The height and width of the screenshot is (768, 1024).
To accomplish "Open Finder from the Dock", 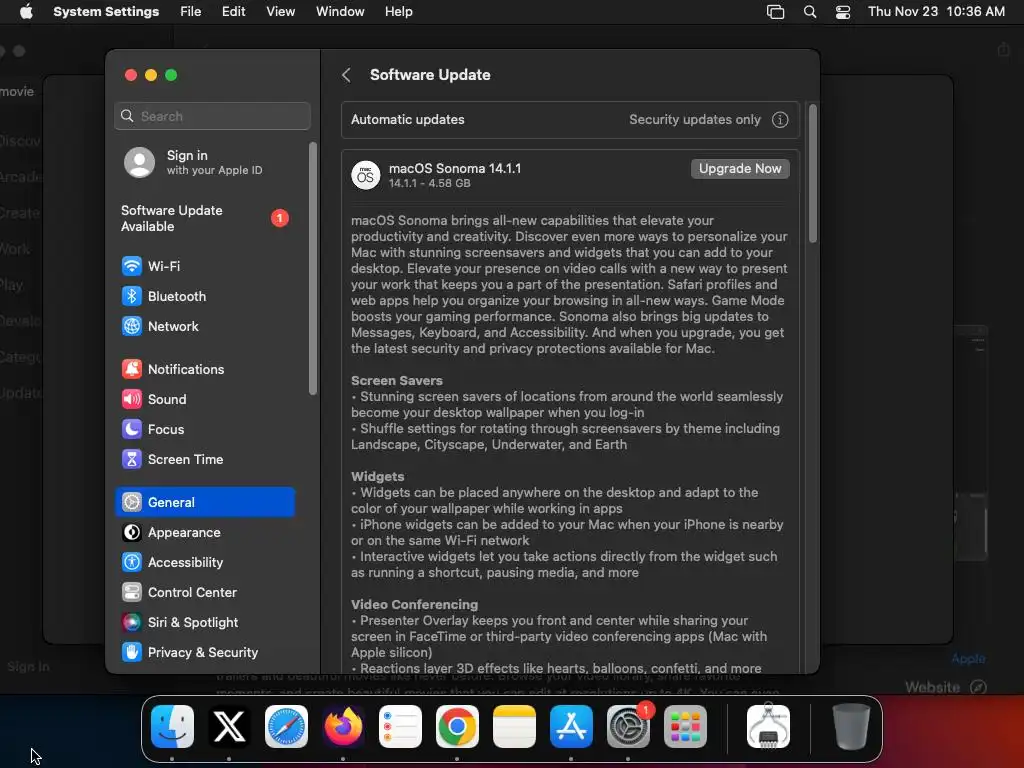I will coord(172,726).
